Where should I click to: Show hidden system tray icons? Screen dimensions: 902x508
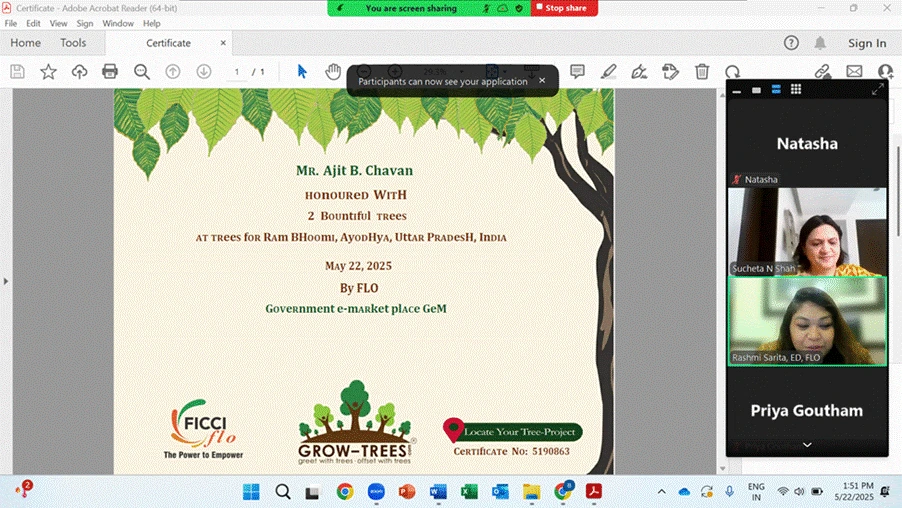click(661, 492)
